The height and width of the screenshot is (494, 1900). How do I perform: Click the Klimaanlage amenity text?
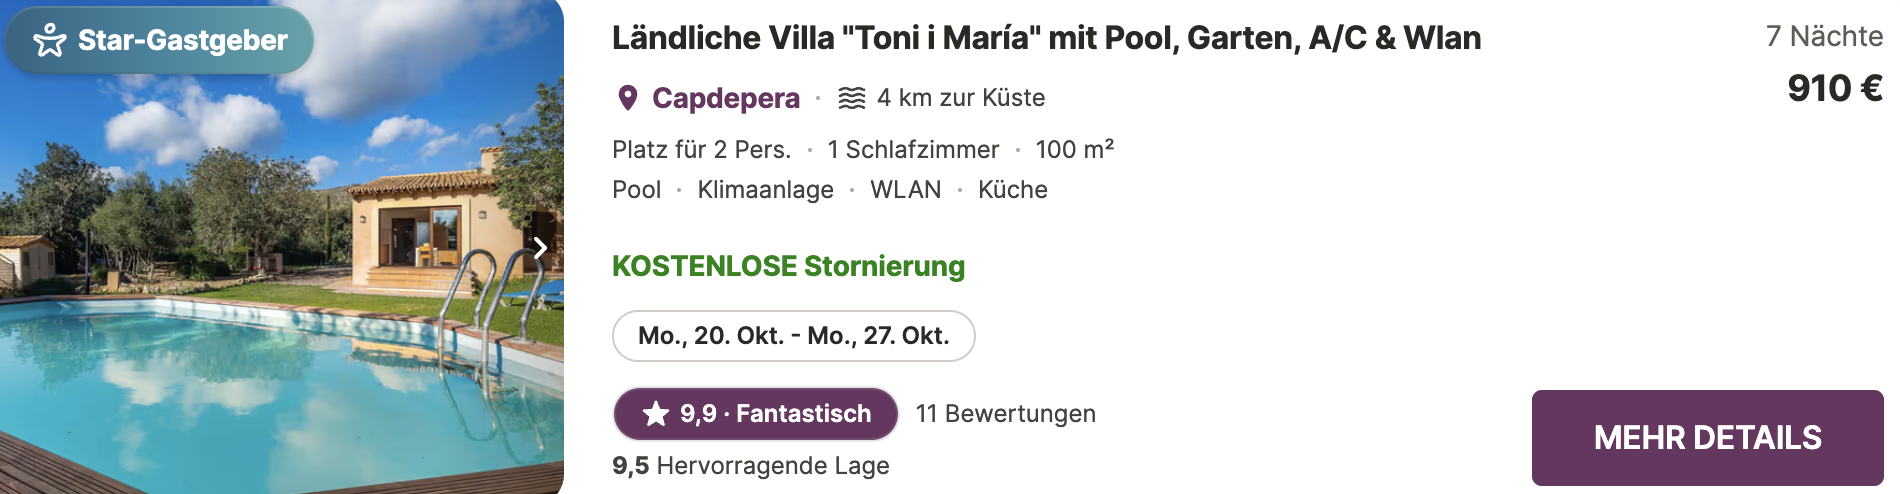[766, 190]
